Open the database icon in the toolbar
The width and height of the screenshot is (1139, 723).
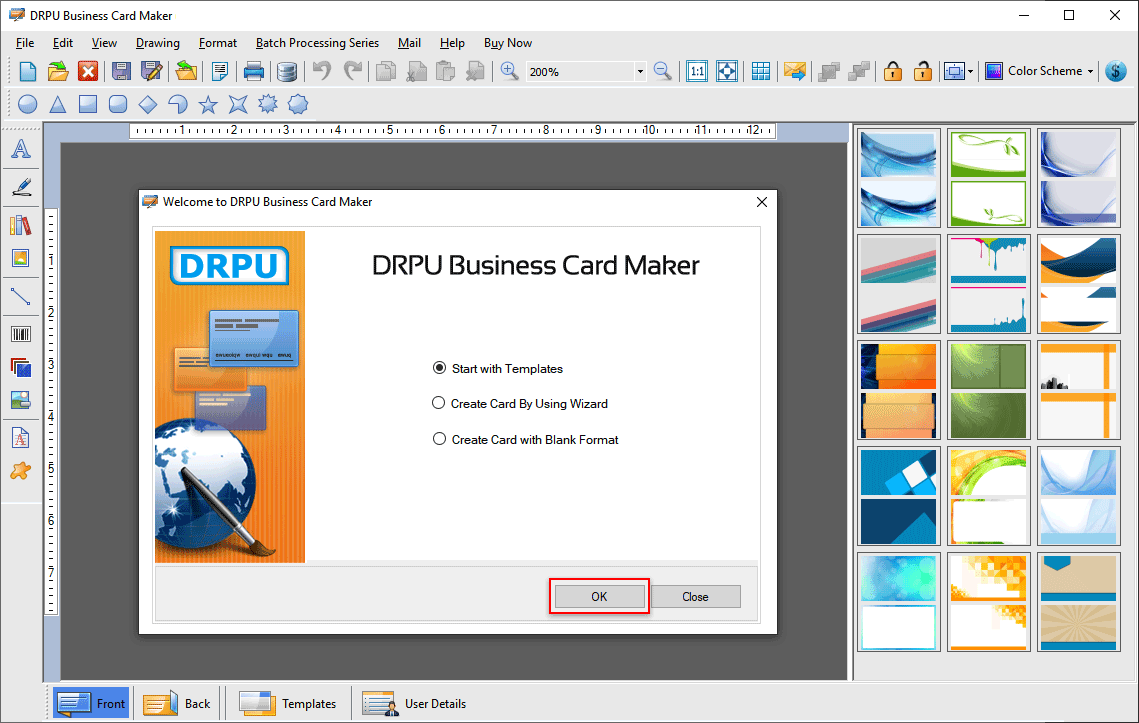287,71
